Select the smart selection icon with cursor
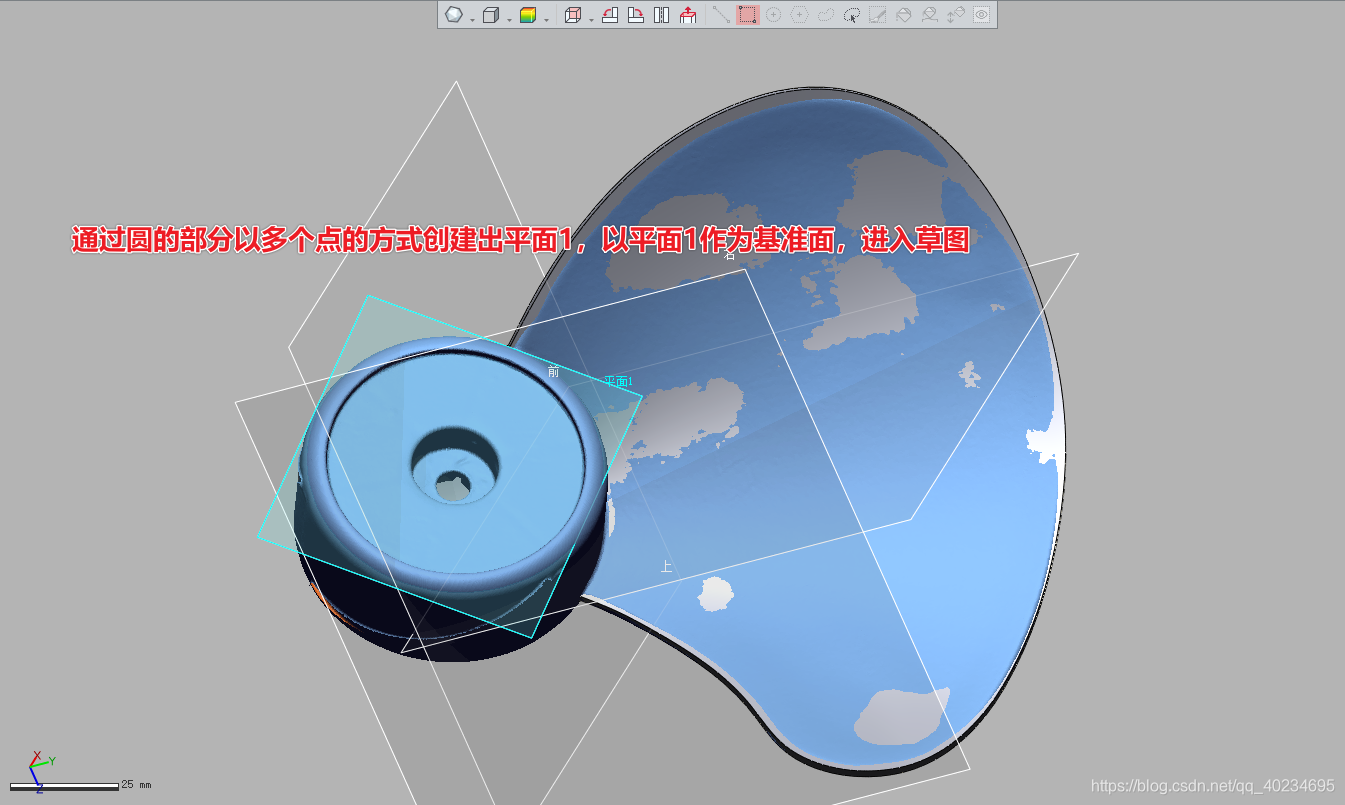Screen dimensions: 1345x805 (852, 15)
